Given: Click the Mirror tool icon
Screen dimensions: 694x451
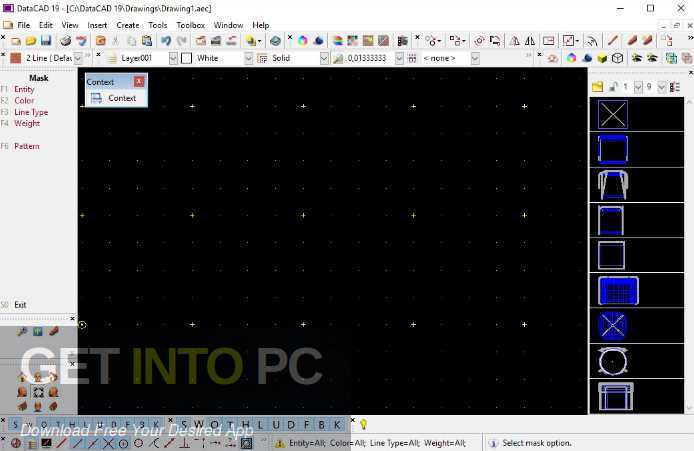Looking at the screenshot, I should [514, 41].
